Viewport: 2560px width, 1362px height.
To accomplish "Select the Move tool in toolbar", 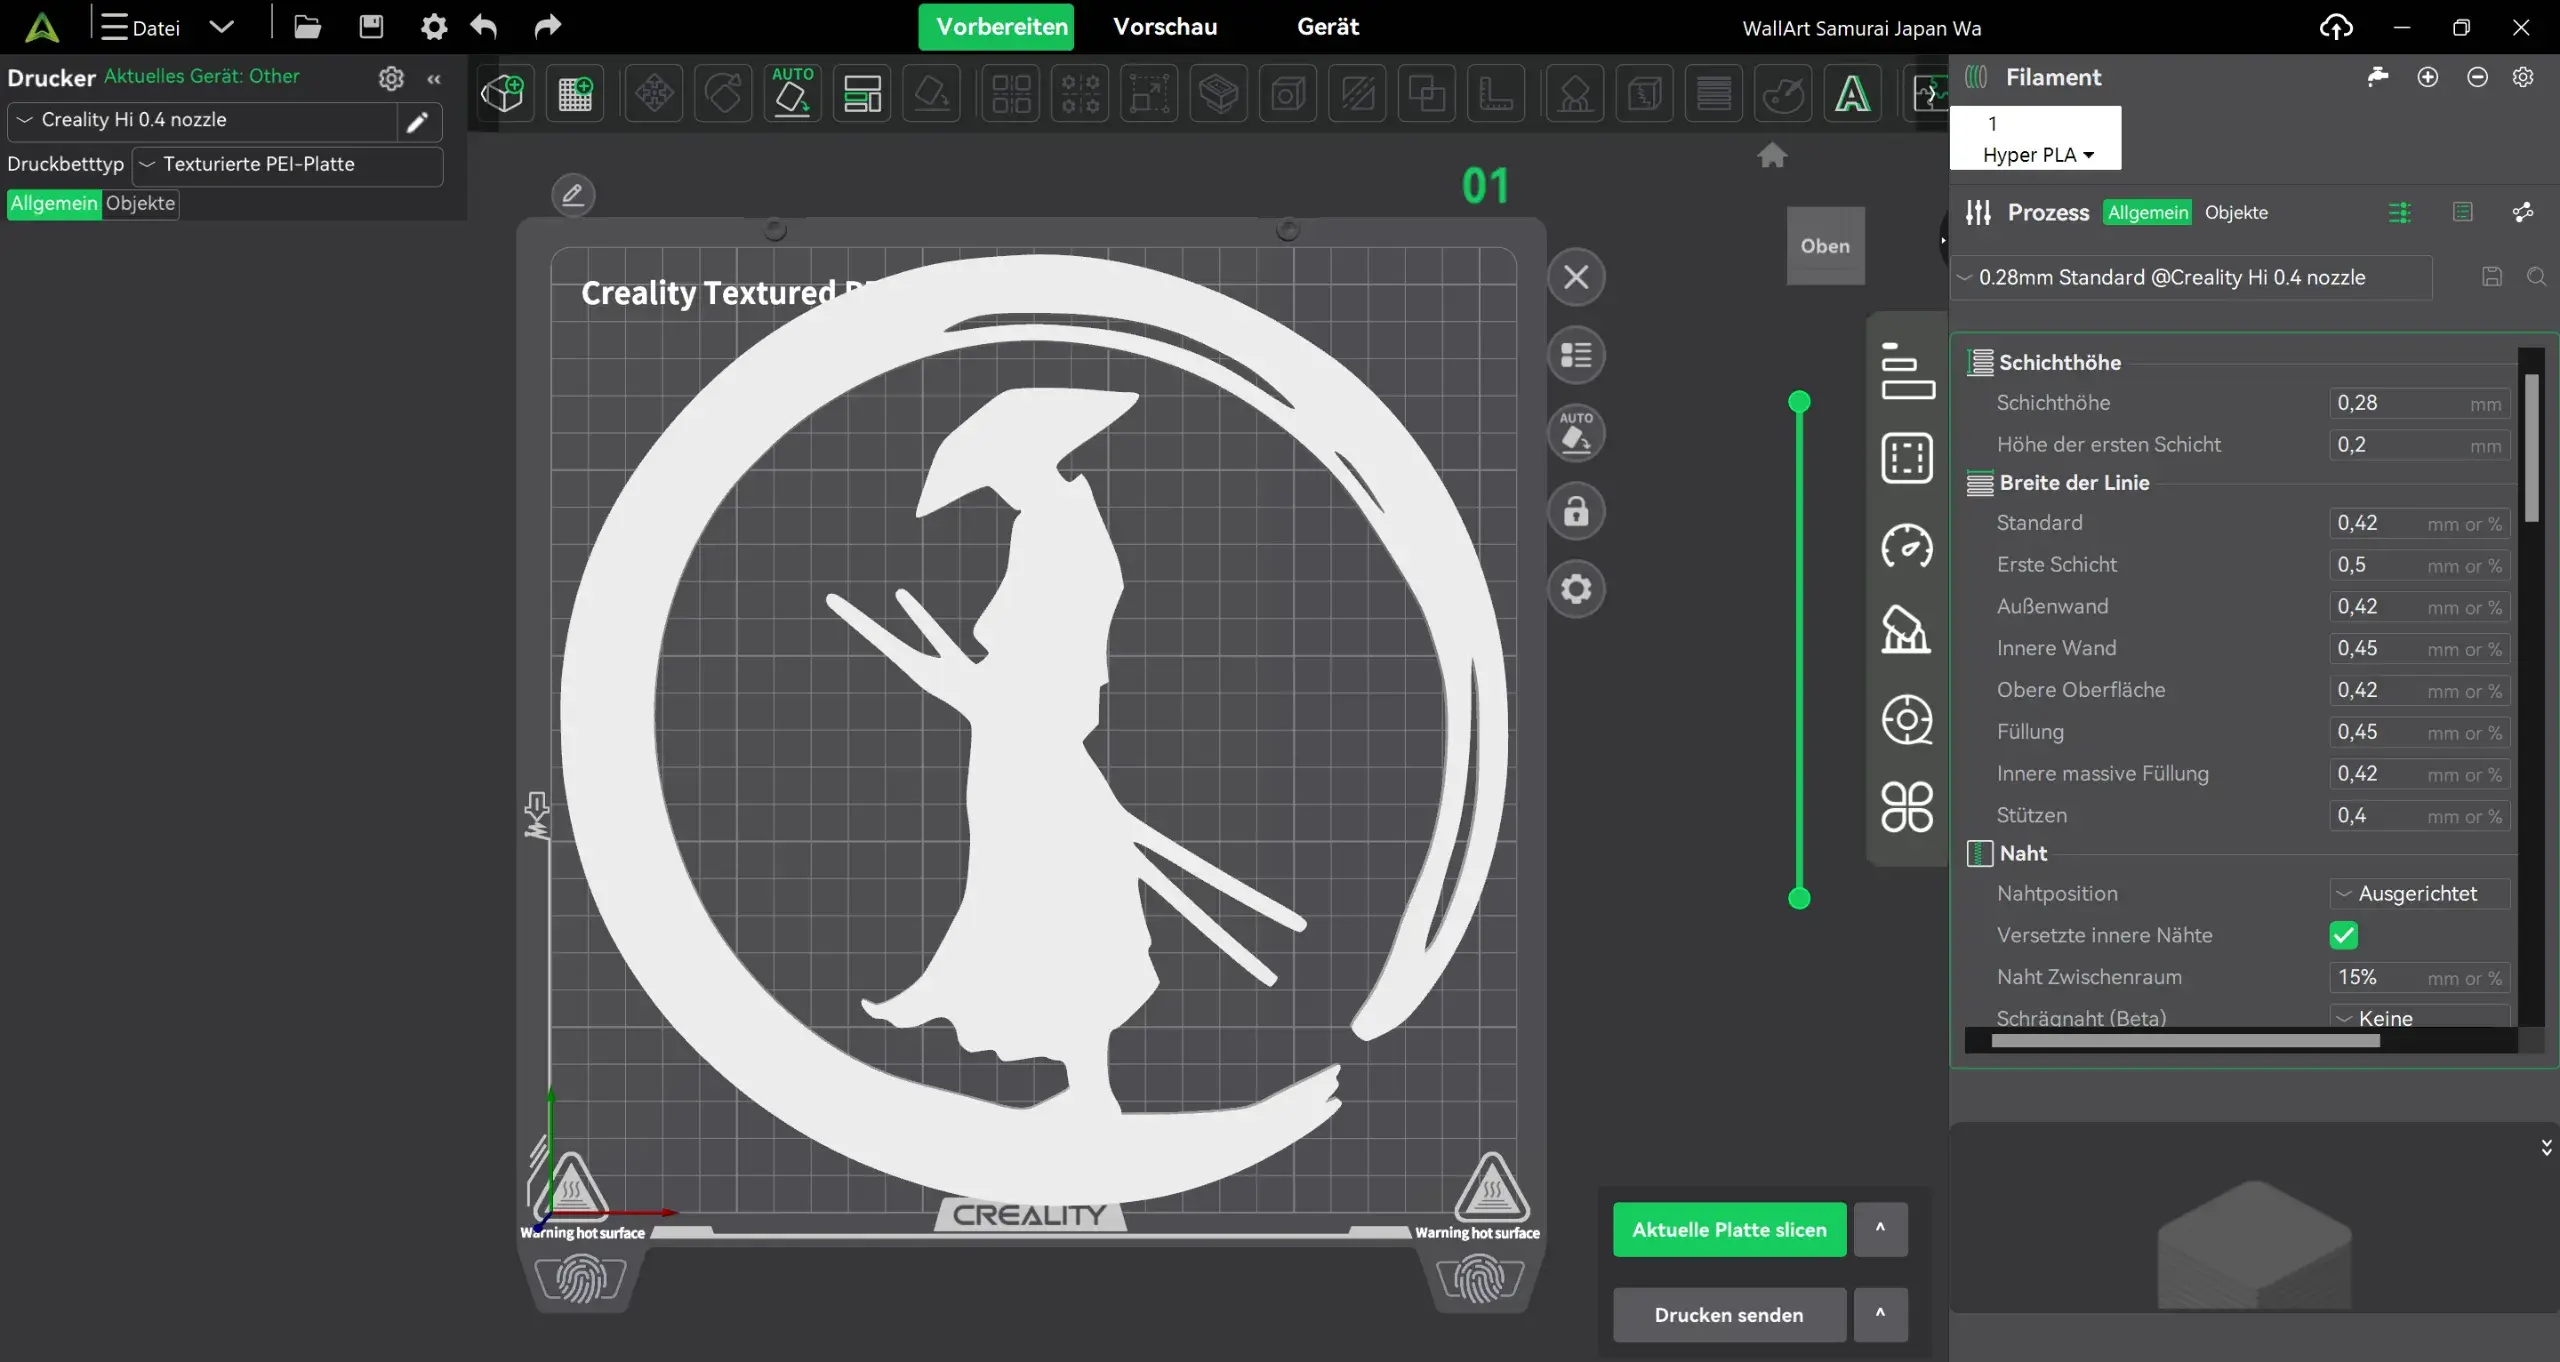I will click(x=654, y=94).
